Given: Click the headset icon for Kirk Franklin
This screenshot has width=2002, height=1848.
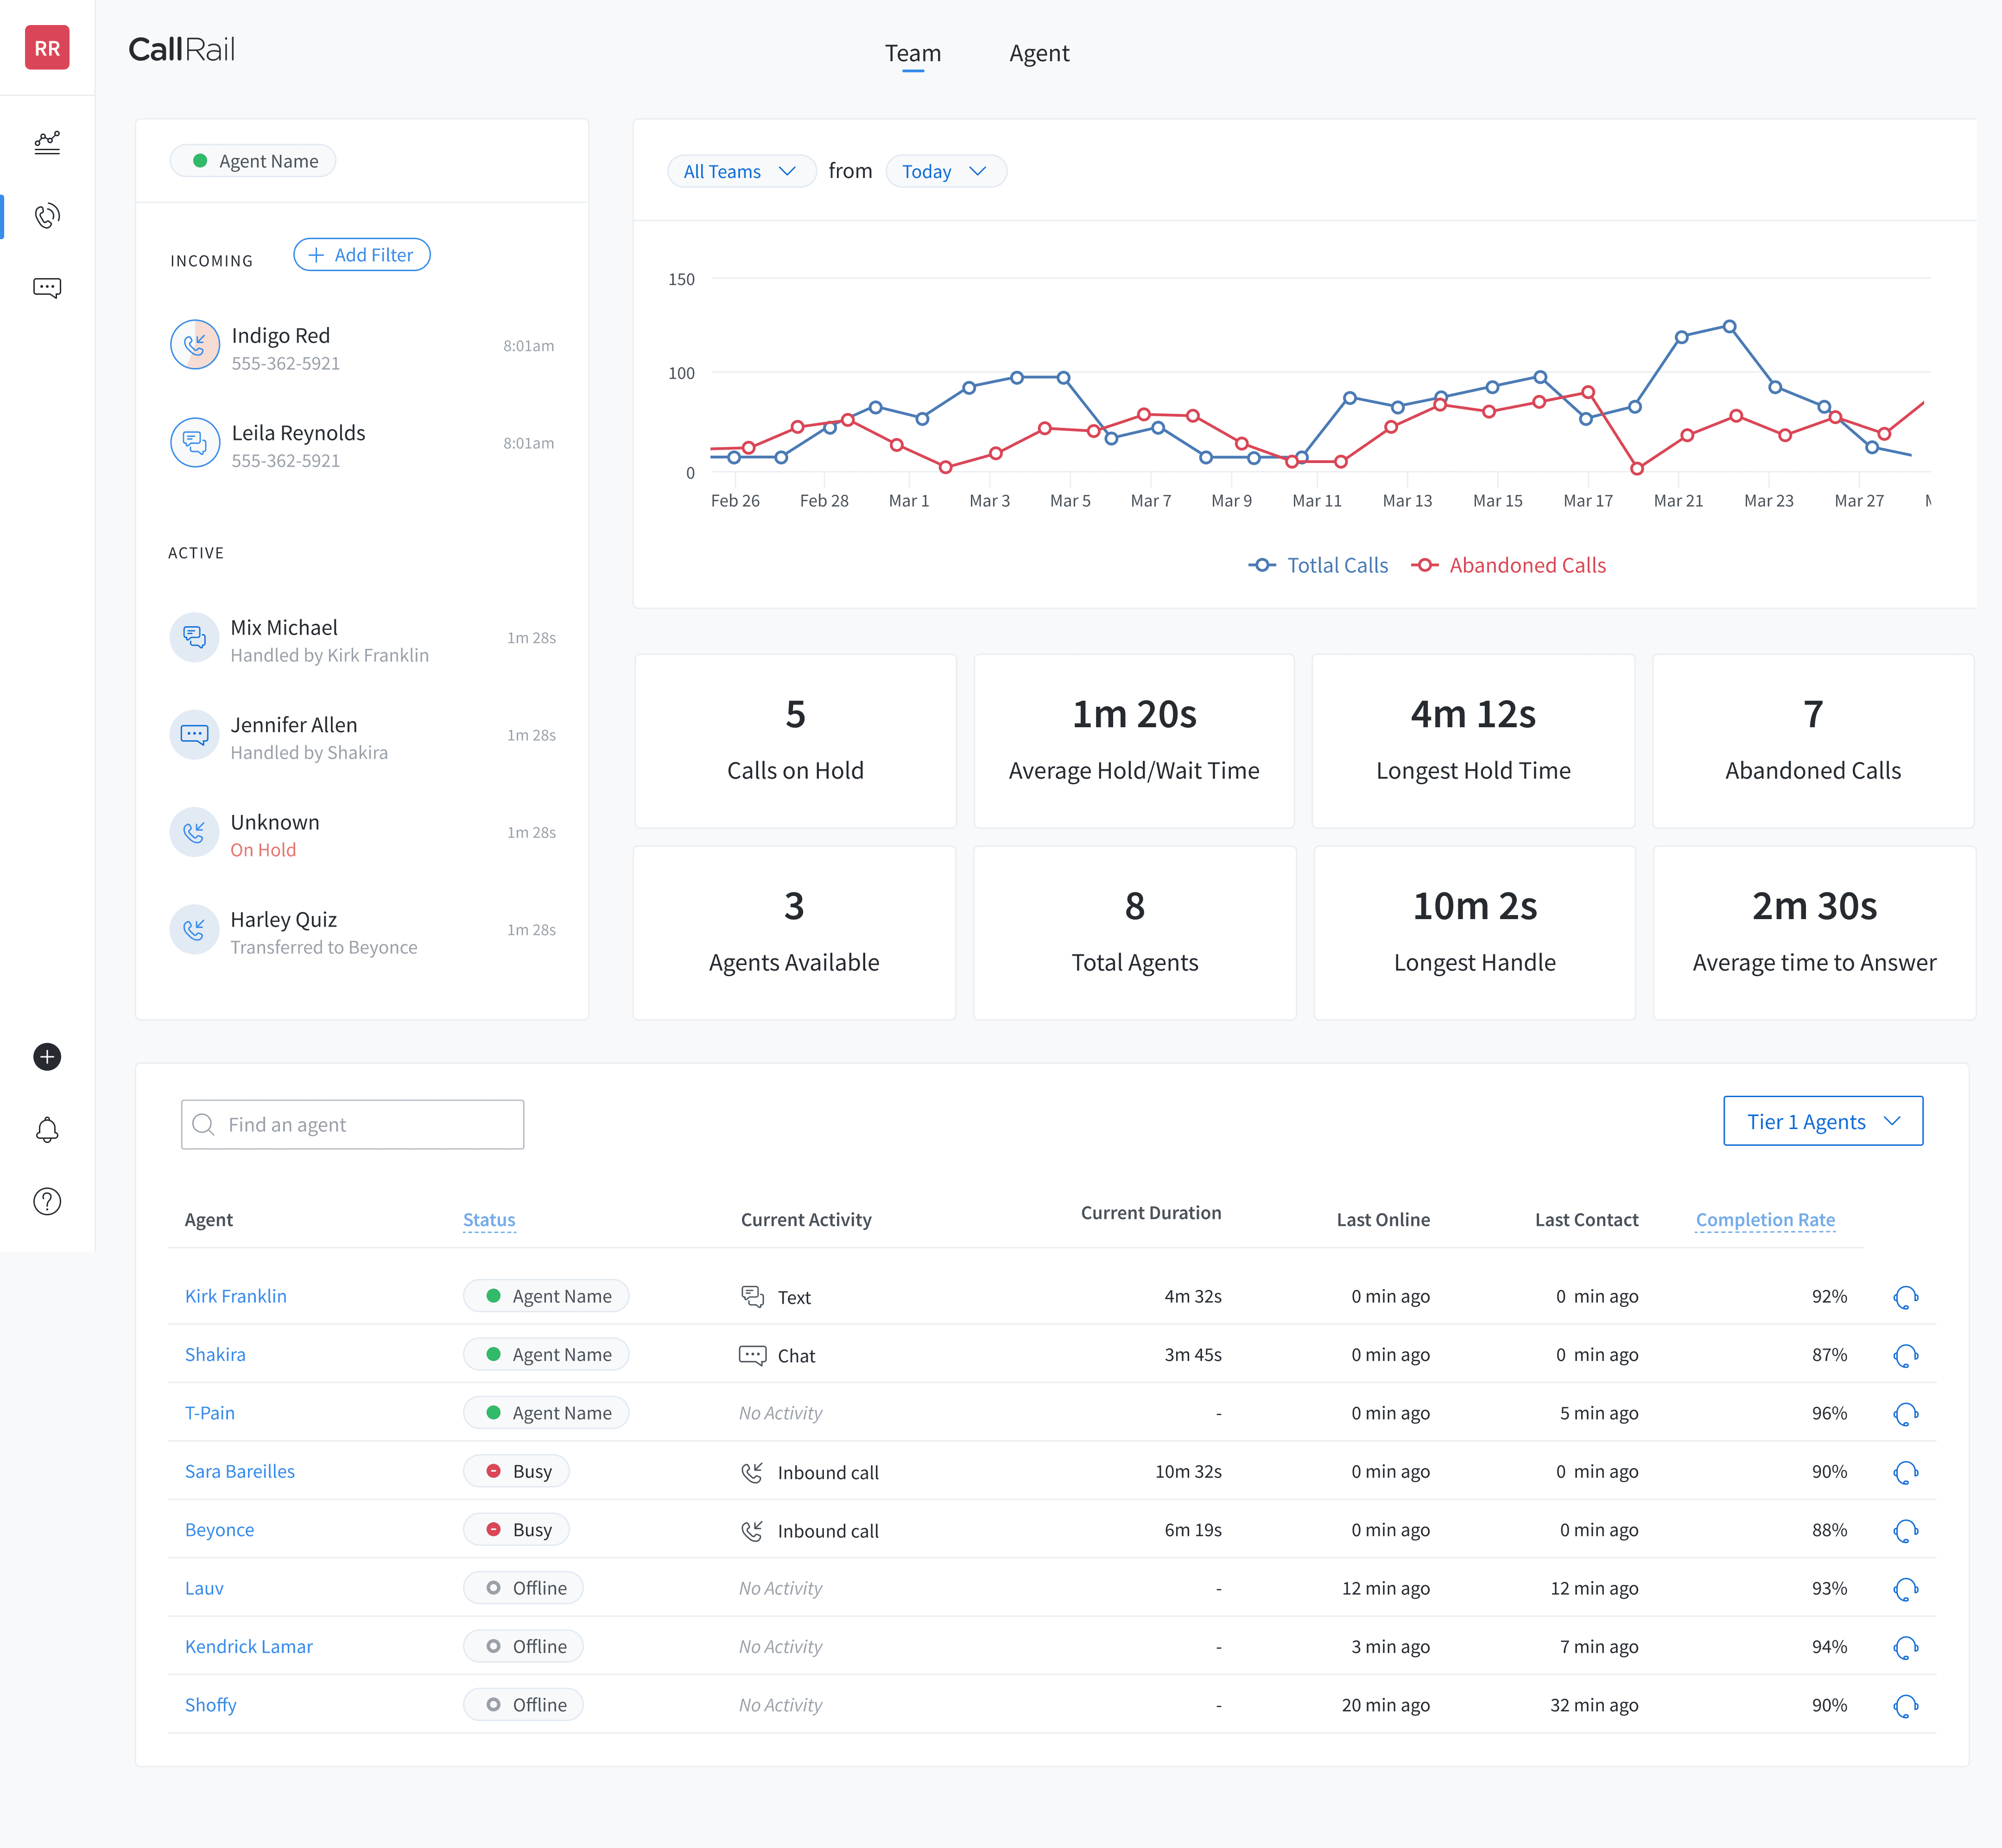Looking at the screenshot, I should click(1905, 1297).
